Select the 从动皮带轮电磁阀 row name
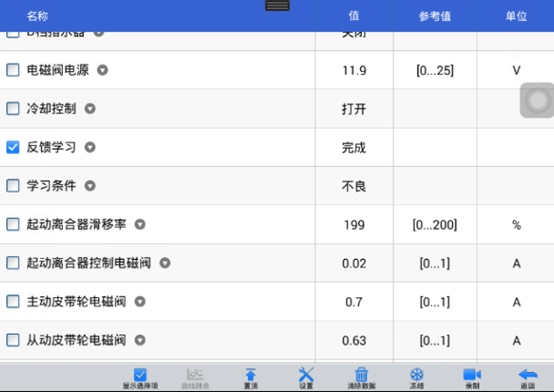The width and height of the screenshot is (554, 392). (77, 340)
